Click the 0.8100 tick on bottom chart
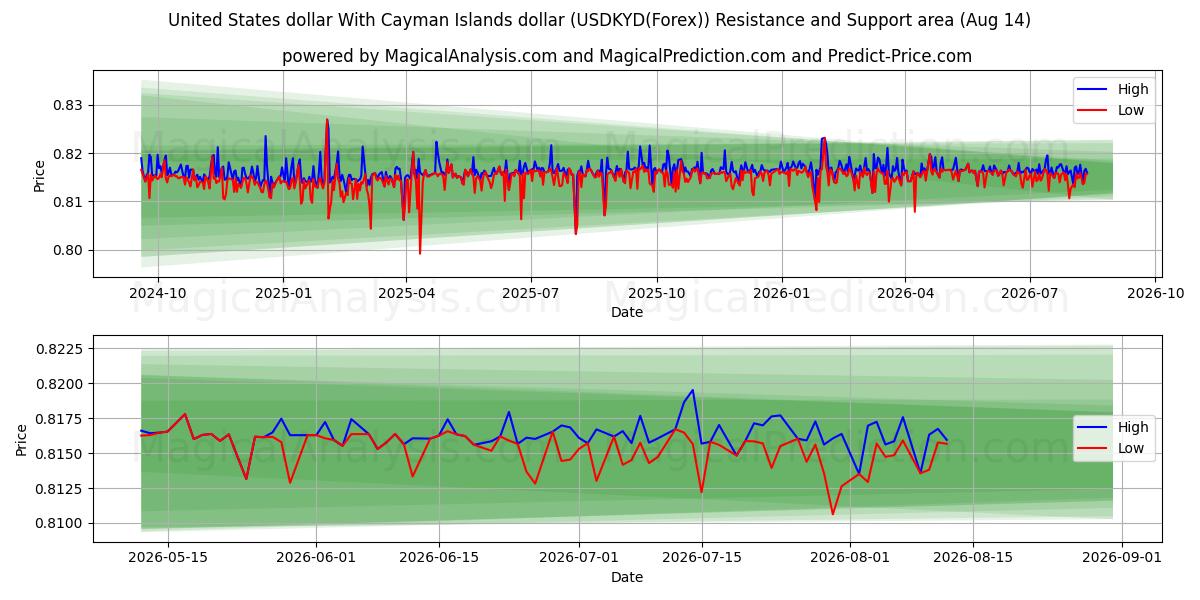 click(x=62, y=524)
